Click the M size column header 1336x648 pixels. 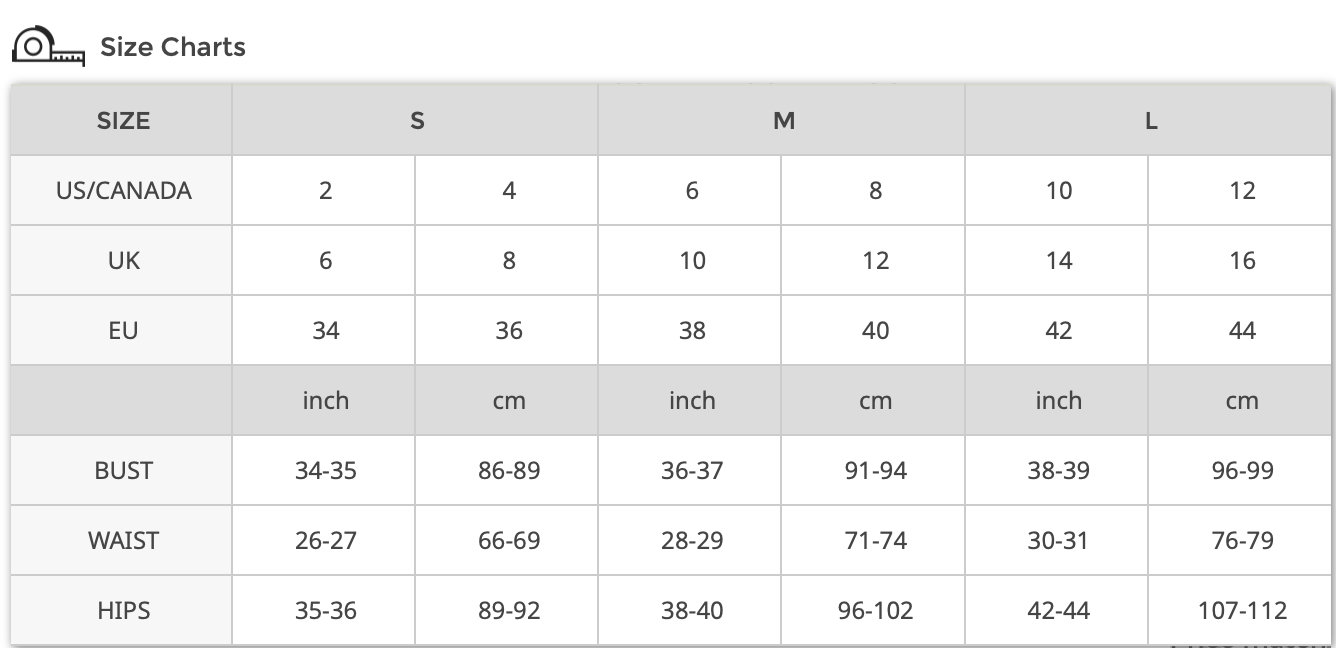783,121
